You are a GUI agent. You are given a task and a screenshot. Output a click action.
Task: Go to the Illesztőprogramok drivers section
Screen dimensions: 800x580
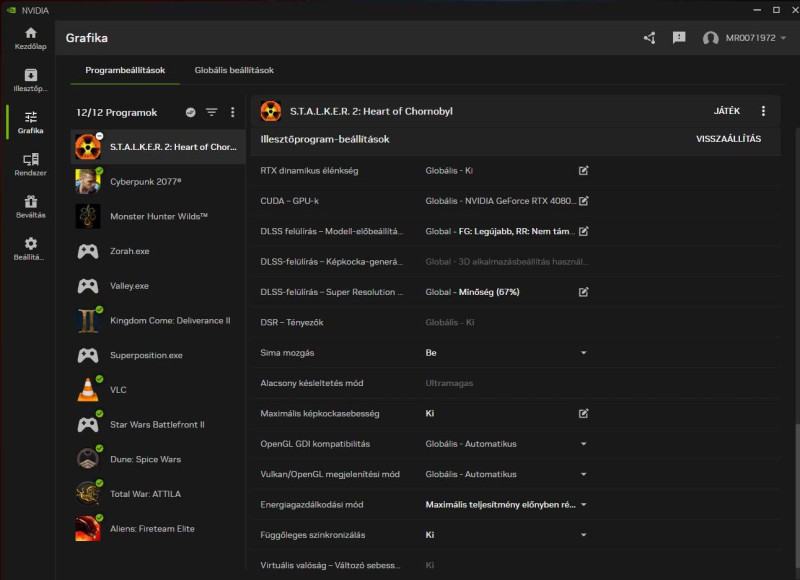click(x=30, y=79)
